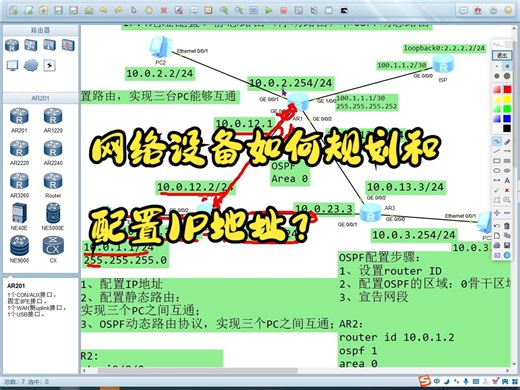Screen dimensions: 520x390
Task: Open the wireless device category
Action: pyautogui.click(x=49, y=45)
